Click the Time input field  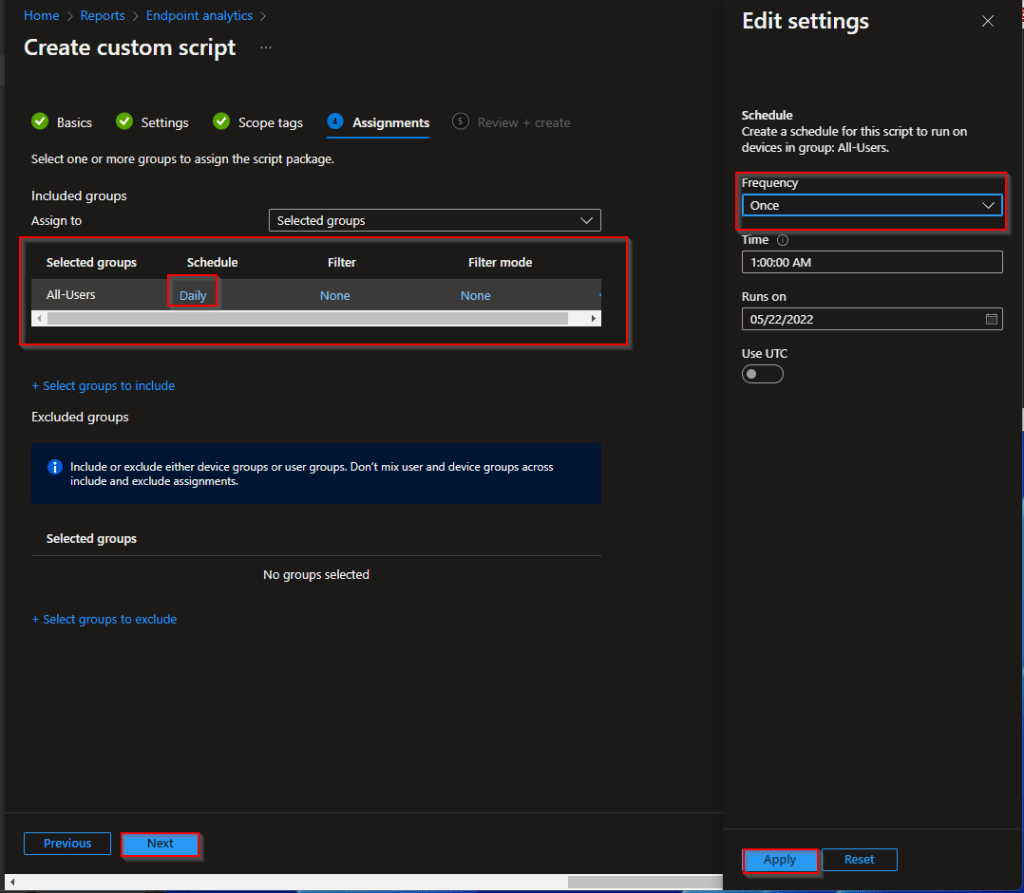coord(871,262)
